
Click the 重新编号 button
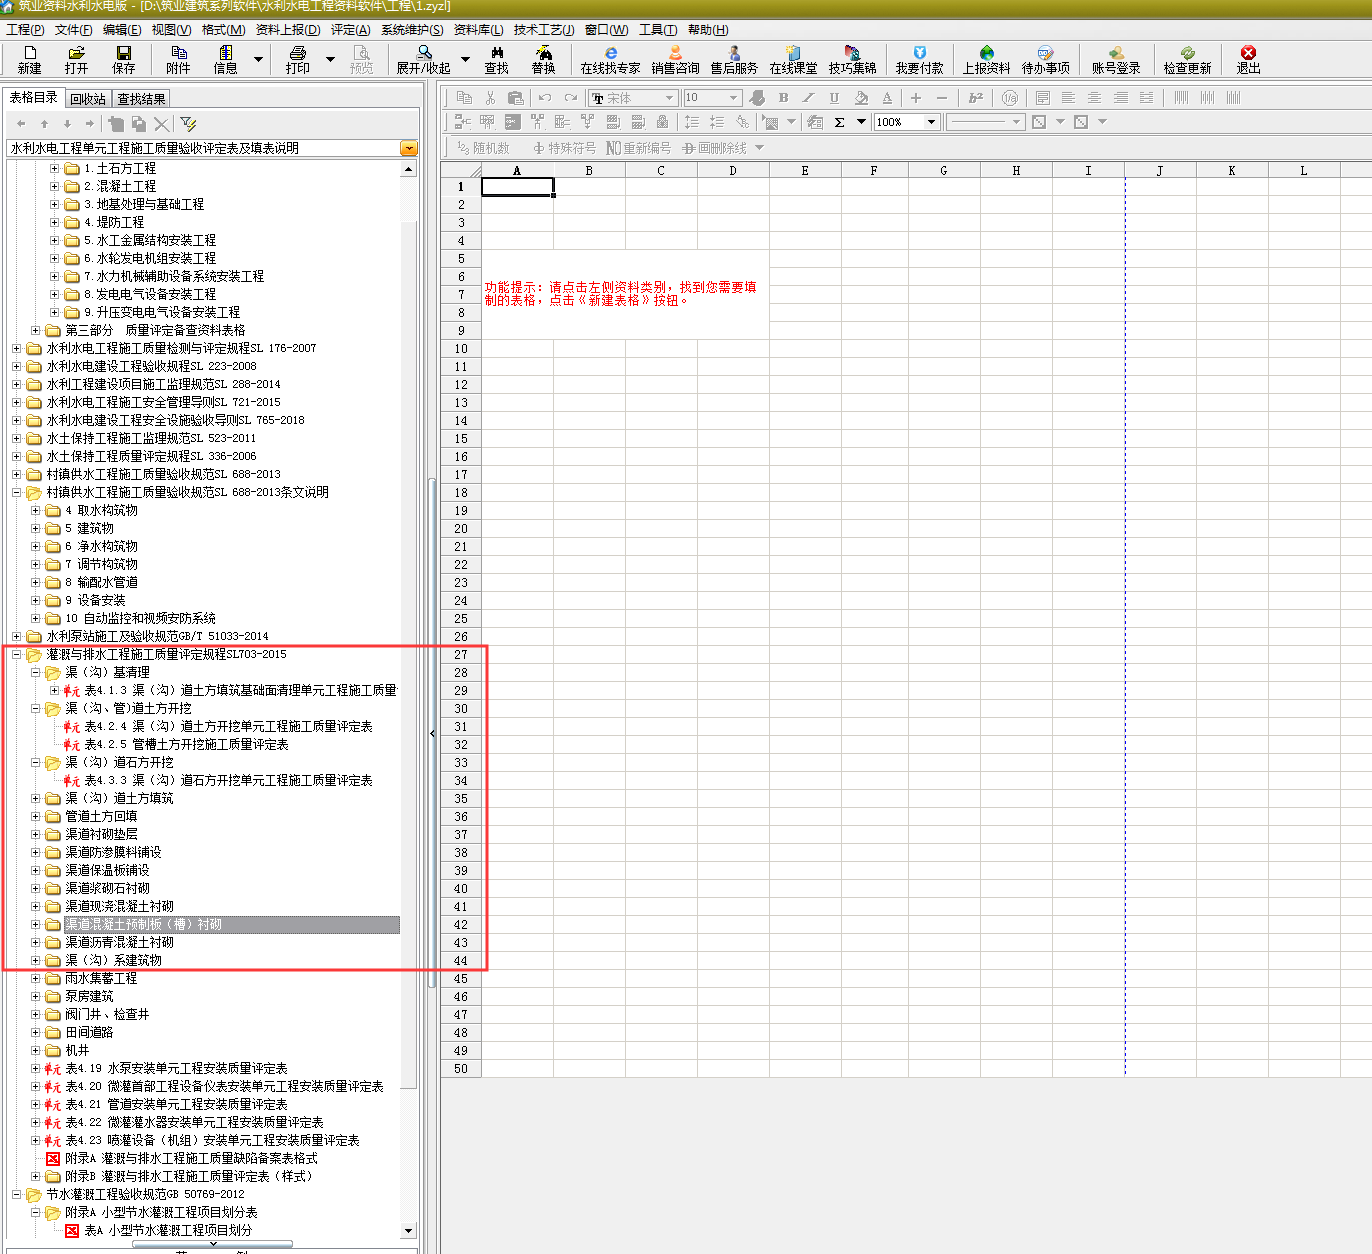tap(638, 148)
